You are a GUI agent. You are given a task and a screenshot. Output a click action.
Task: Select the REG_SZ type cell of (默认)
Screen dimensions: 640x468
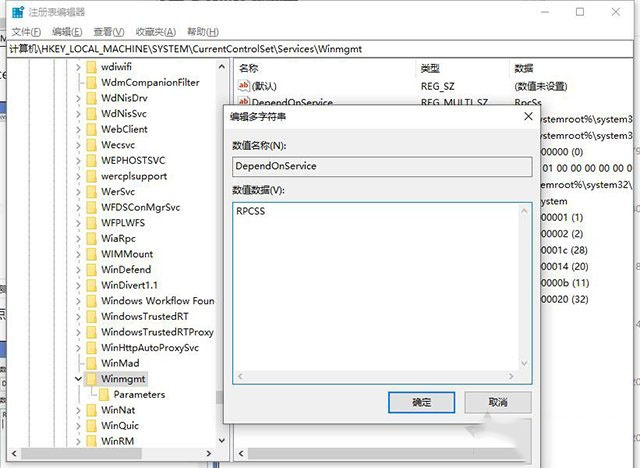coord(438,86)
